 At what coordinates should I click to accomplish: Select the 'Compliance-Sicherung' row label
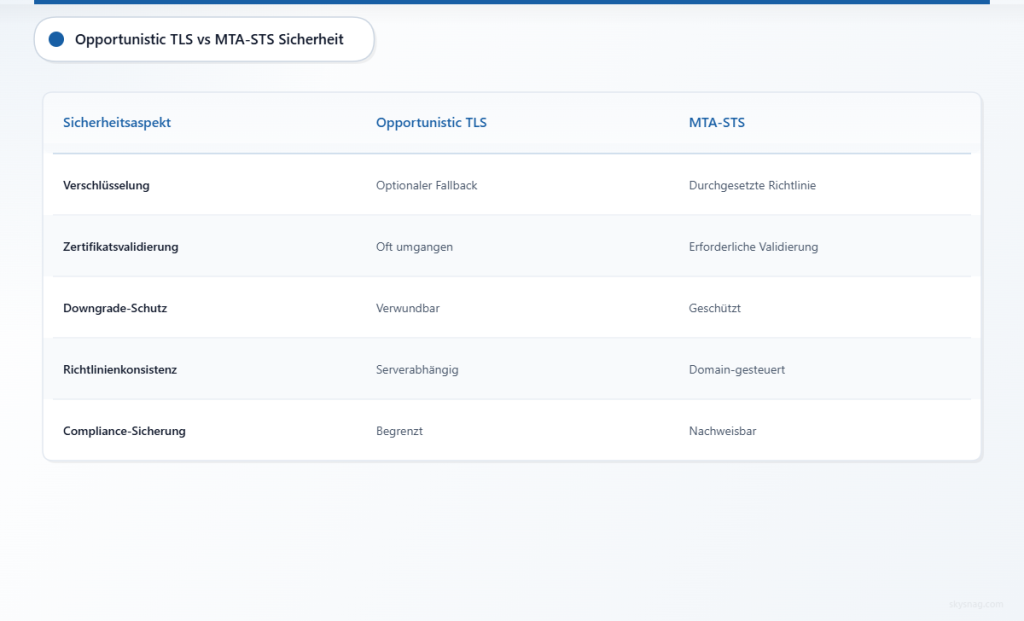point(124,431)
